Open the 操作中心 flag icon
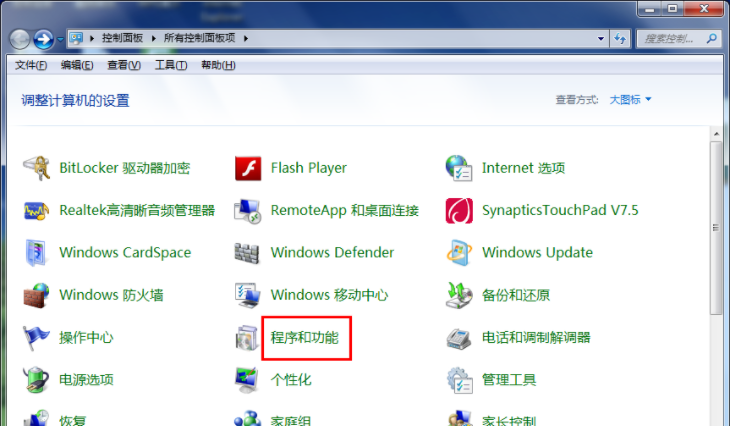 (36, 338)
